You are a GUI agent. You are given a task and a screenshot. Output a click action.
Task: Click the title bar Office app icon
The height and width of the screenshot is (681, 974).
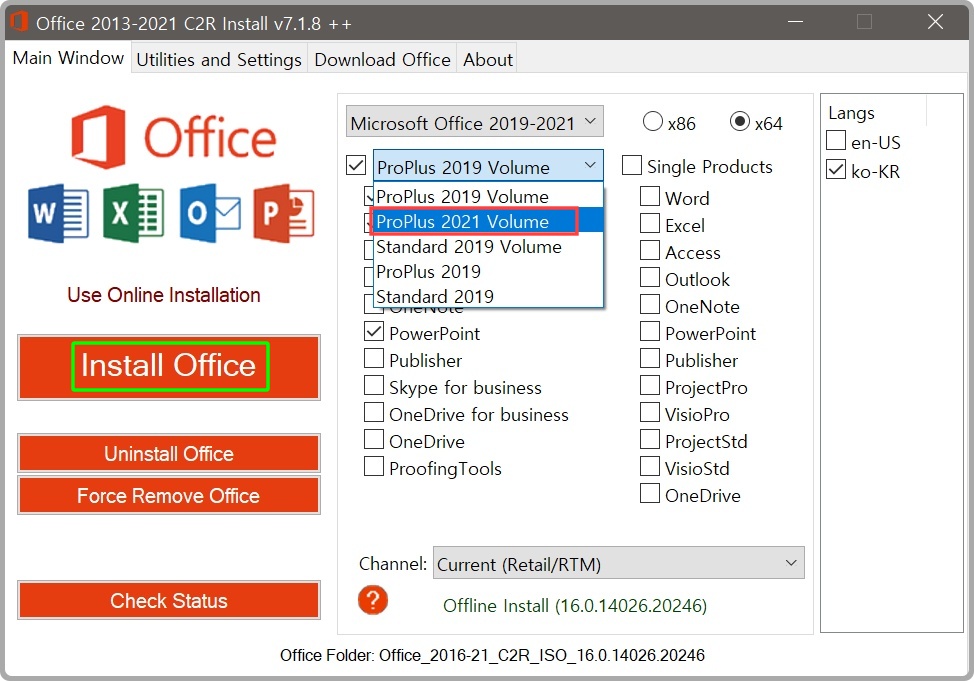point(19,22)
